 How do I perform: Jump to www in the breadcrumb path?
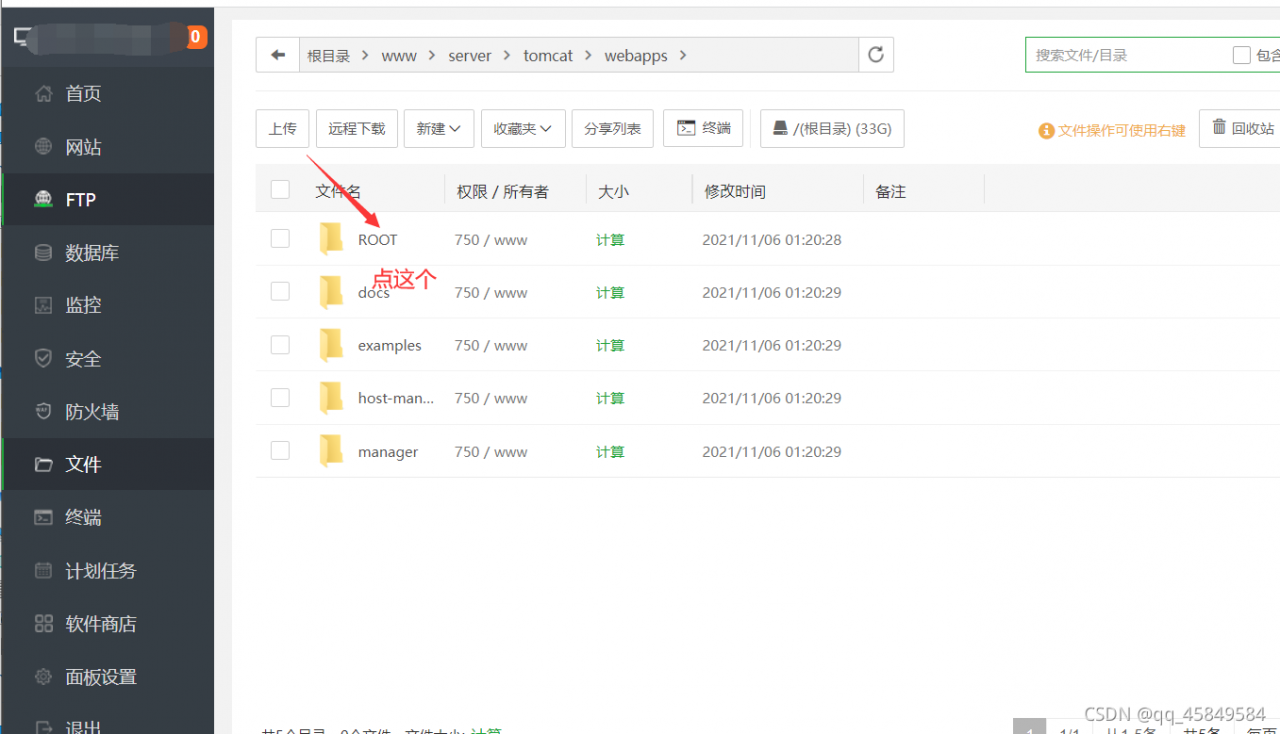(x=399, y=56)
